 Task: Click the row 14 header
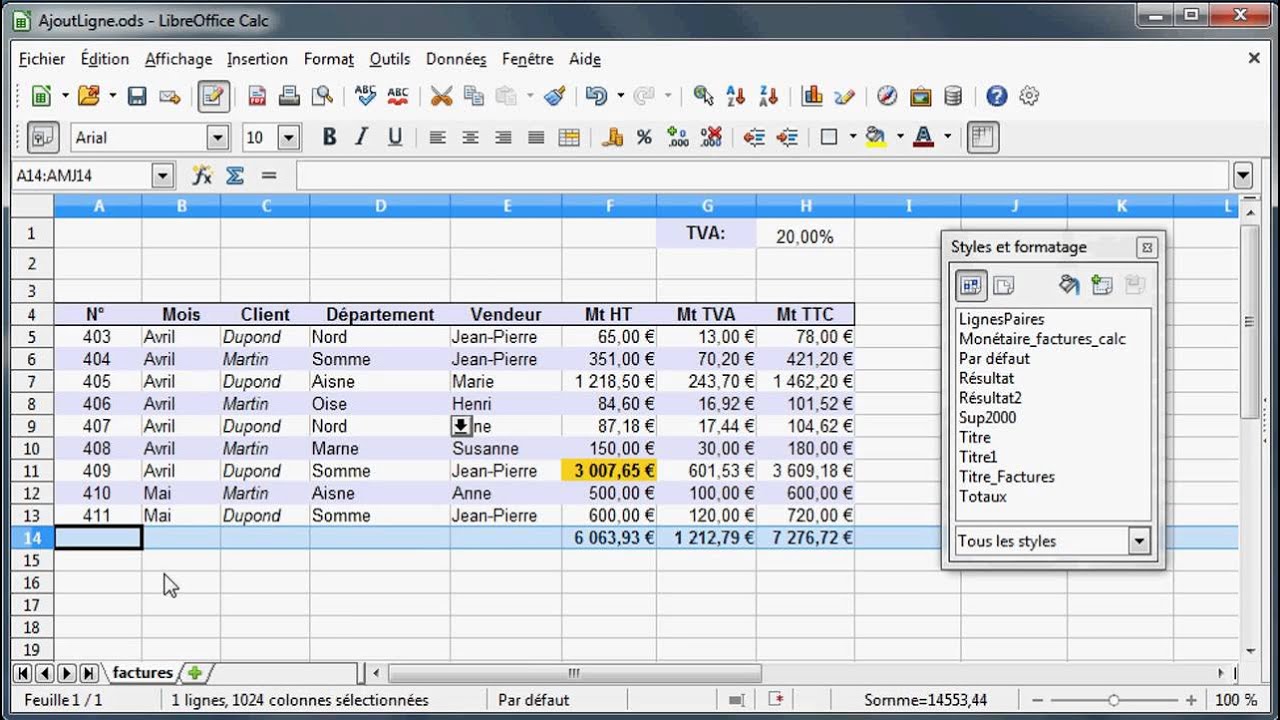31,538
